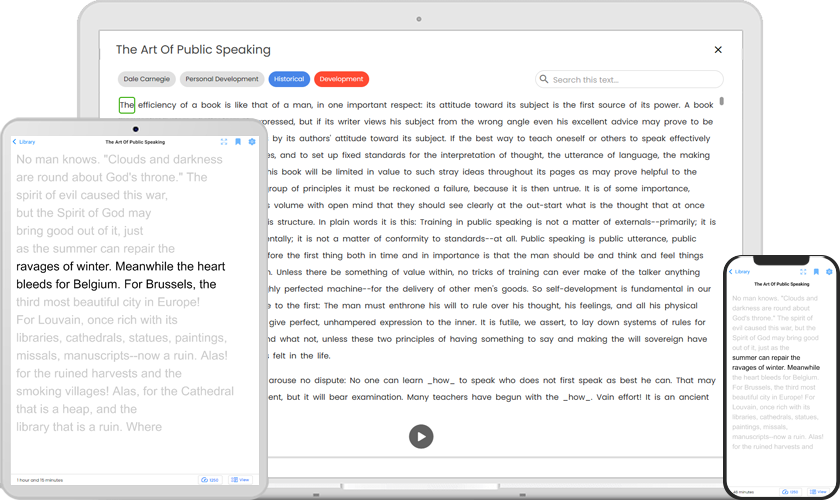Click 'third most beautiful city in Europe!' on tablet
This screenshot has height=500, width=840.
(108, 302)
